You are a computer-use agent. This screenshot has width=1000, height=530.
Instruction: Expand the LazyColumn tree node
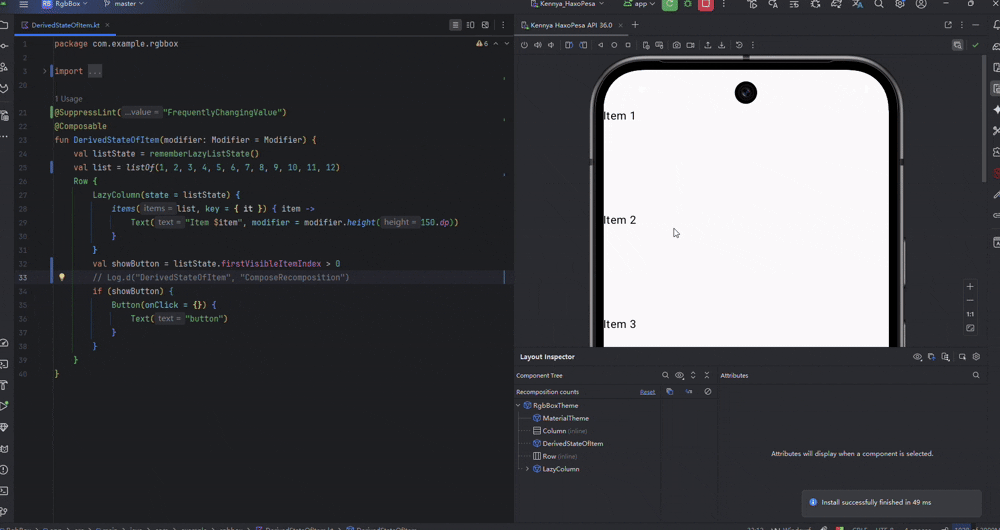[527, 469]
